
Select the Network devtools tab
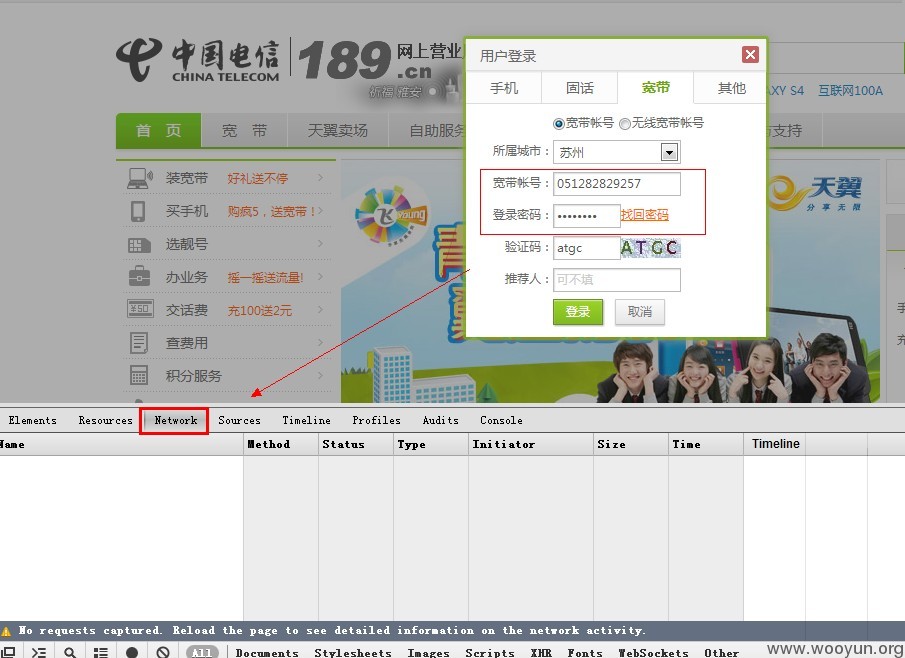tap(175, 420)
